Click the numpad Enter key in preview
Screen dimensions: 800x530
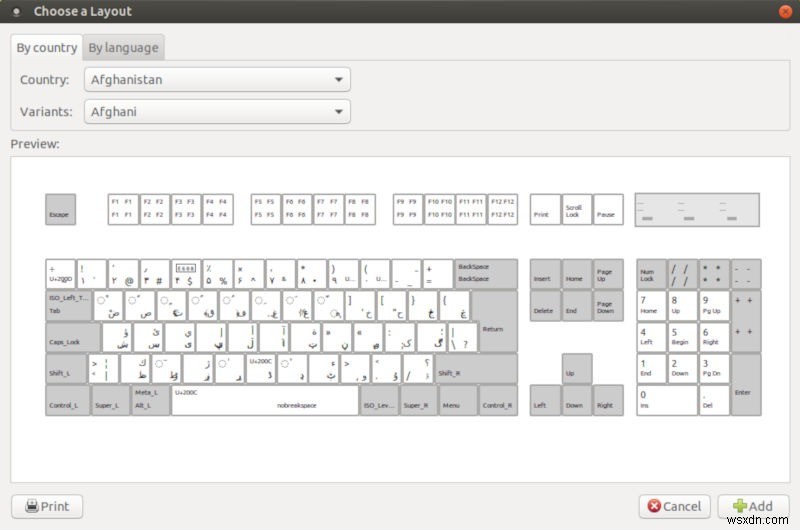[x=746, y=385]
